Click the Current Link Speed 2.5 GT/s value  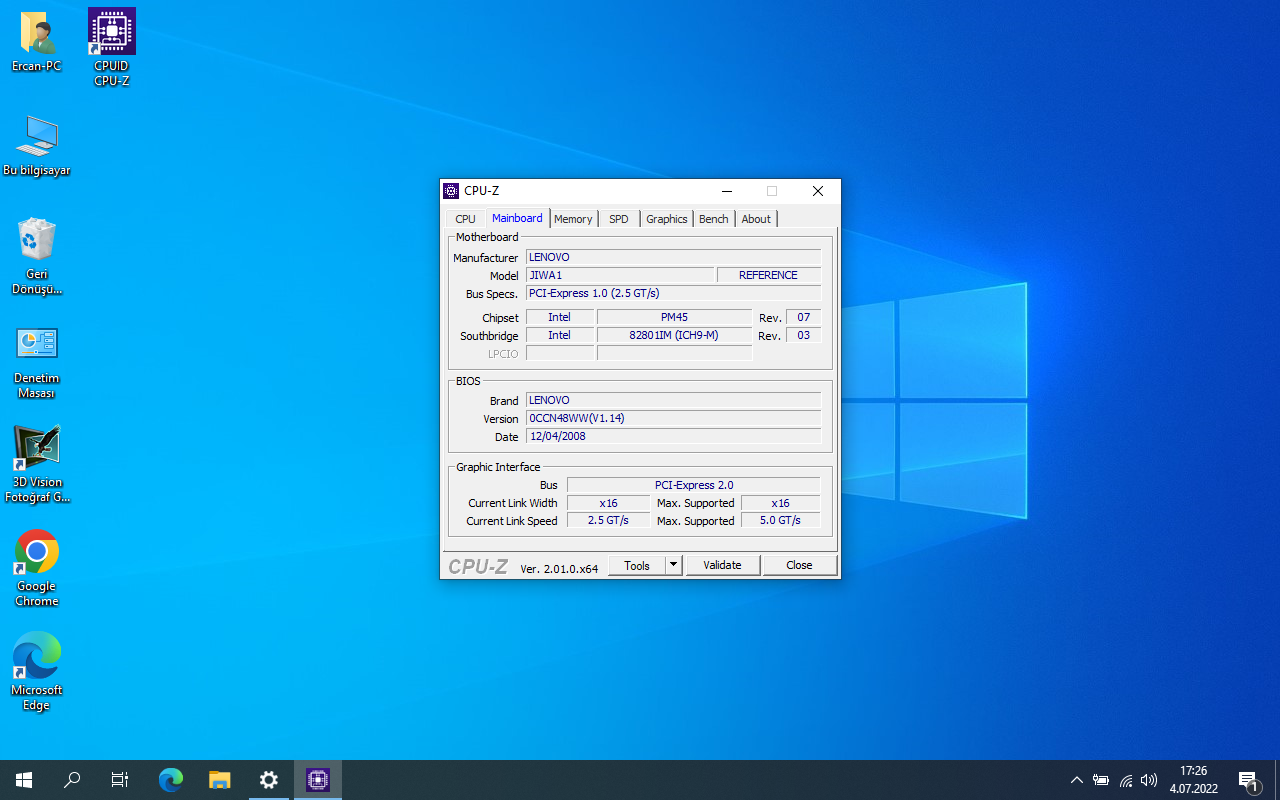coord(608,521)
